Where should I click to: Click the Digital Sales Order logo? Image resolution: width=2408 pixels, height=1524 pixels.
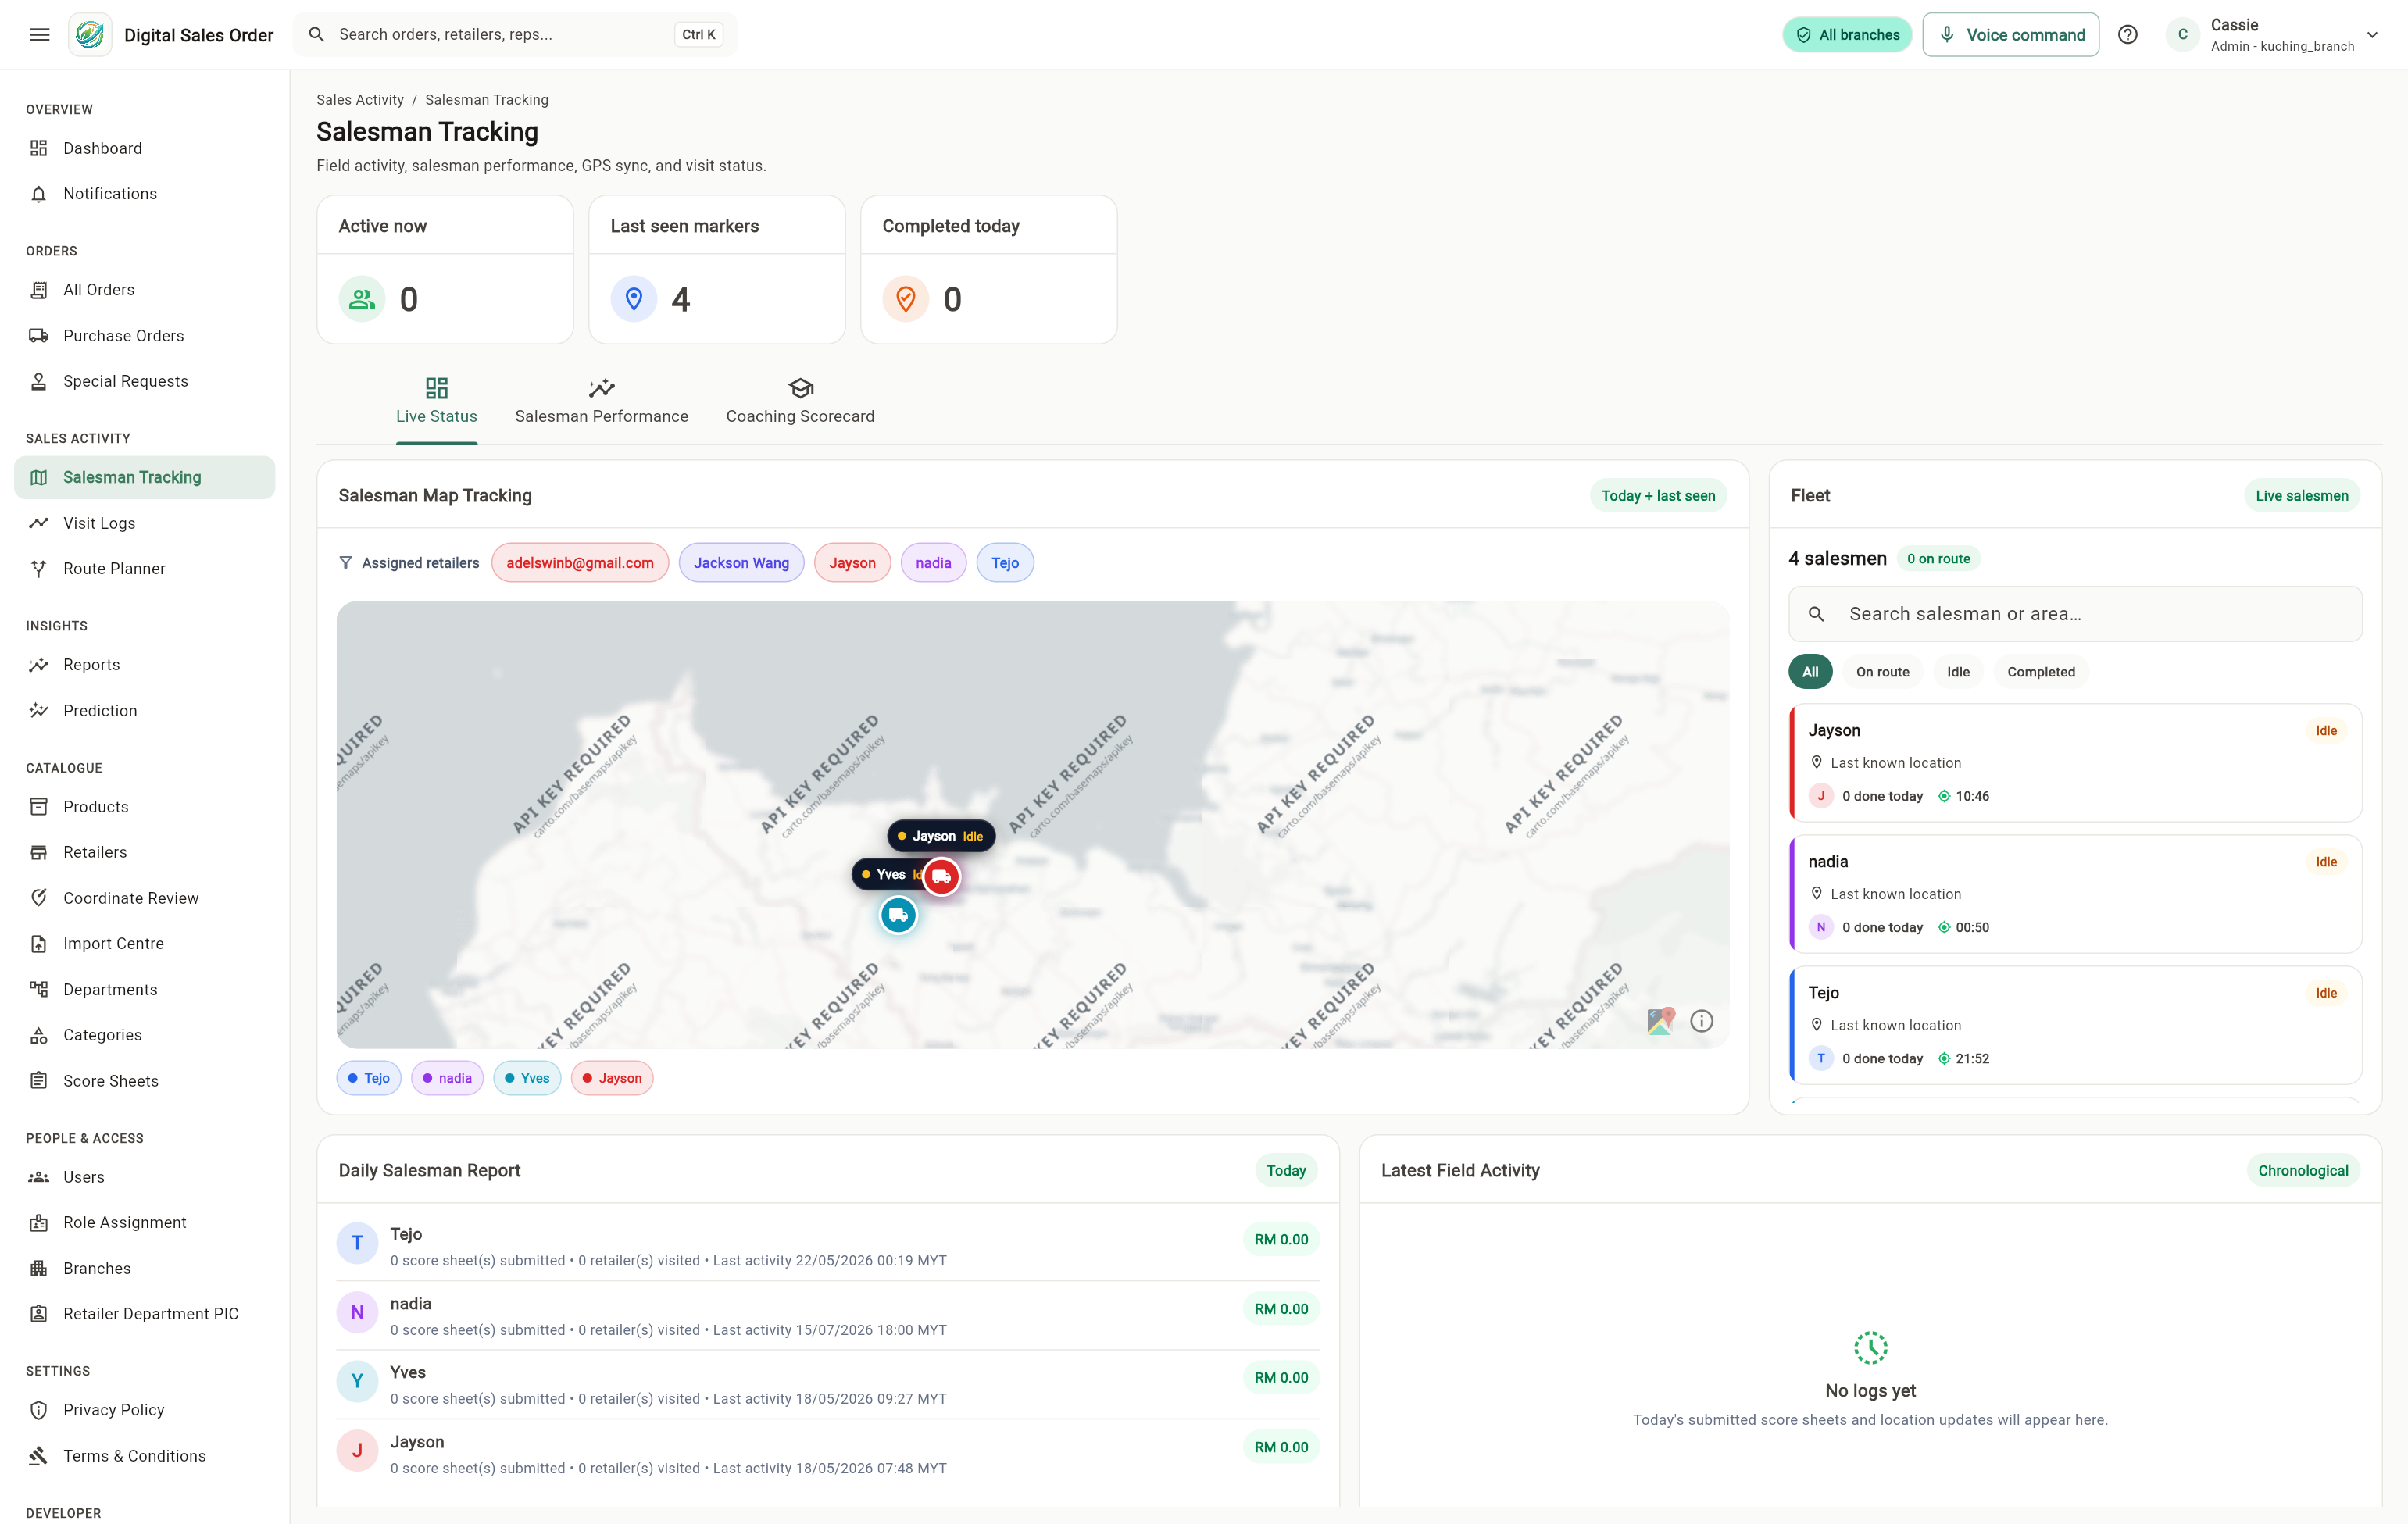tap(90, 35)
